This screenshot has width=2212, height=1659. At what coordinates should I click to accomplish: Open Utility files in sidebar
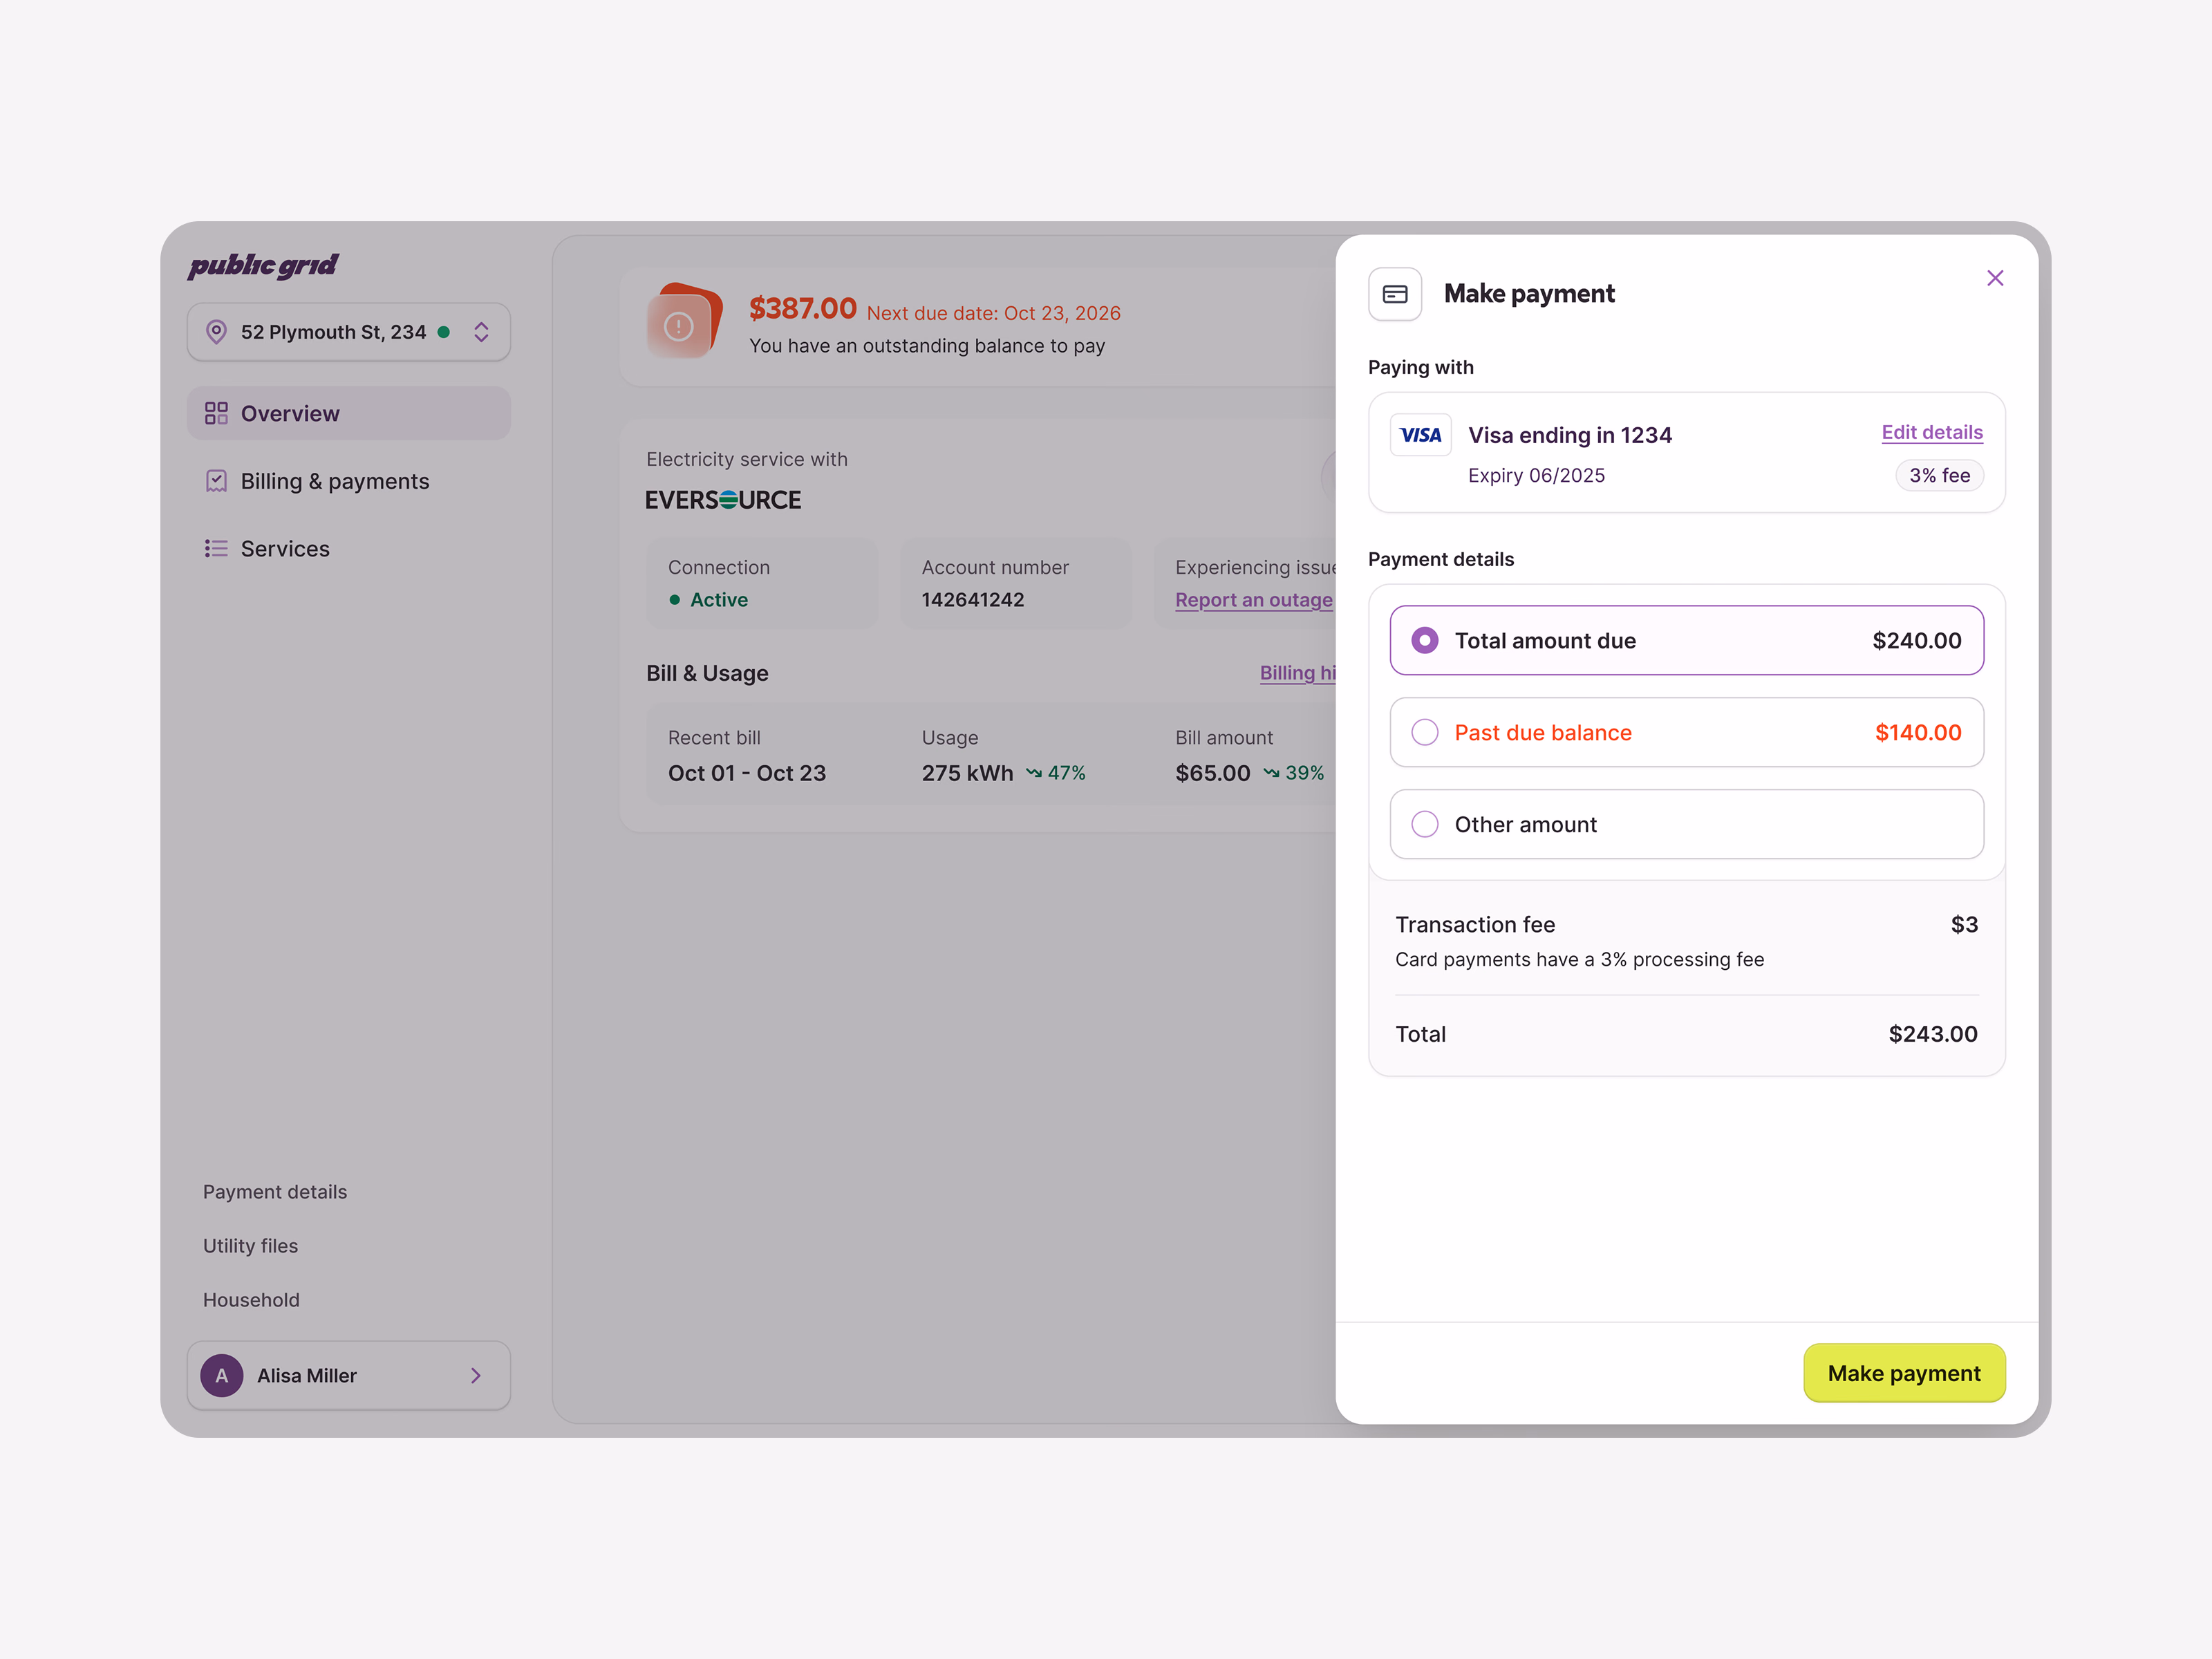250,1246
